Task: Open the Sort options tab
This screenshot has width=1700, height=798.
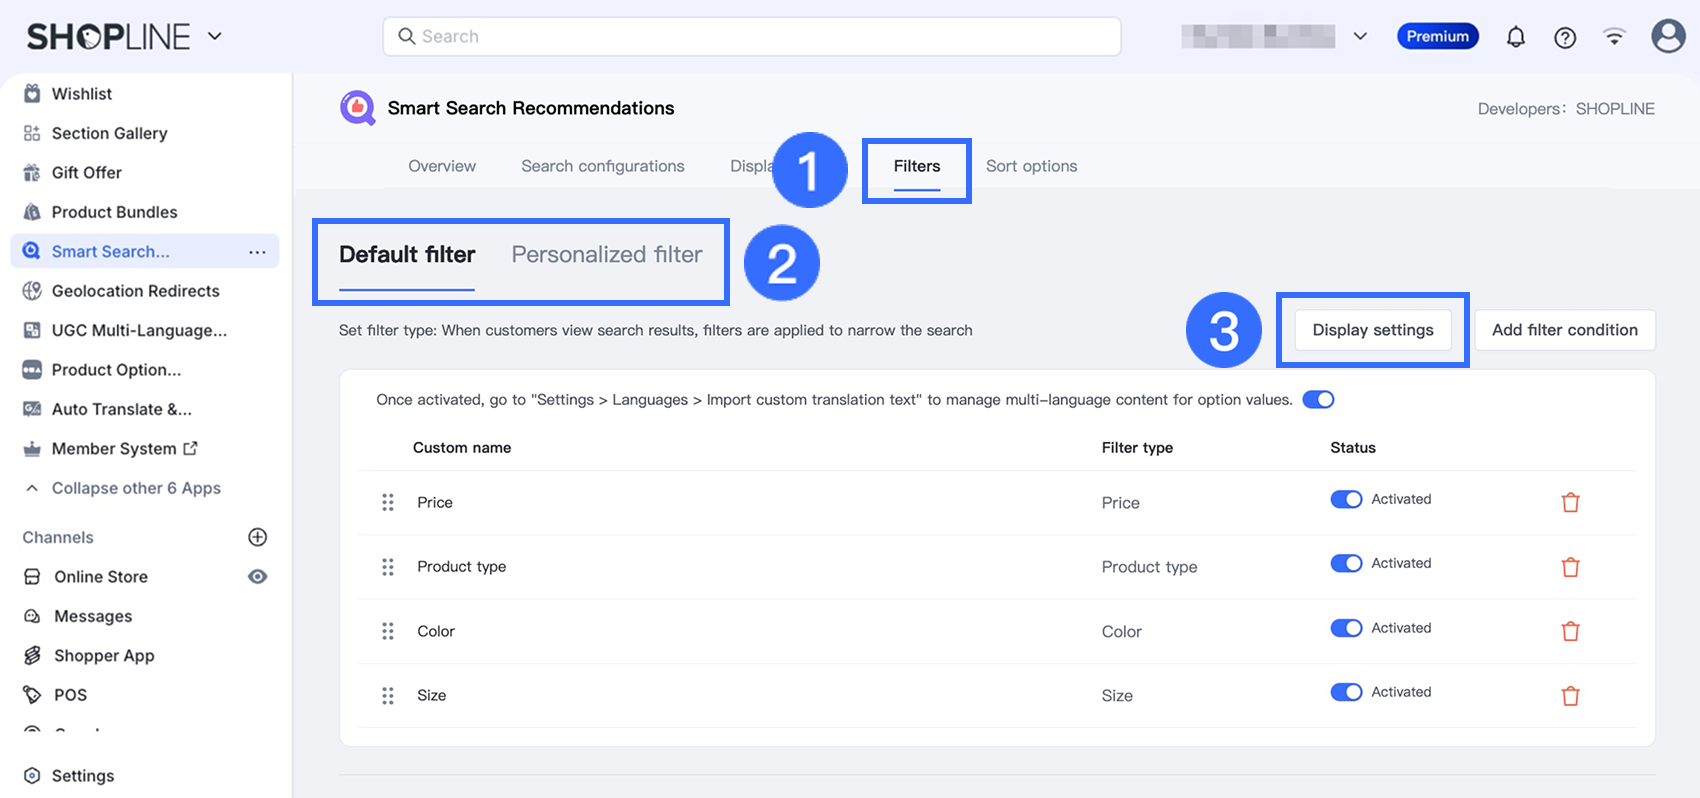Action: click(1031, 166)
